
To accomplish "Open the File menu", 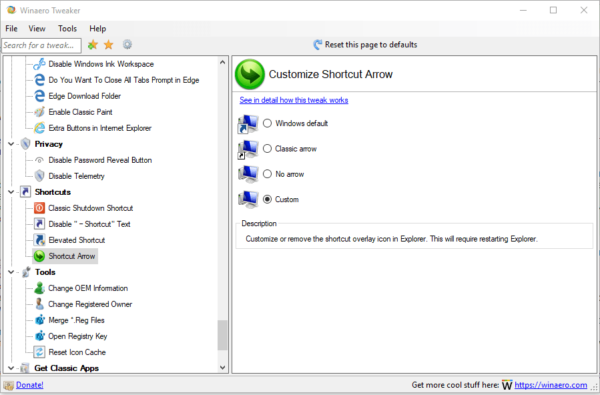I will tap(11, 29).
